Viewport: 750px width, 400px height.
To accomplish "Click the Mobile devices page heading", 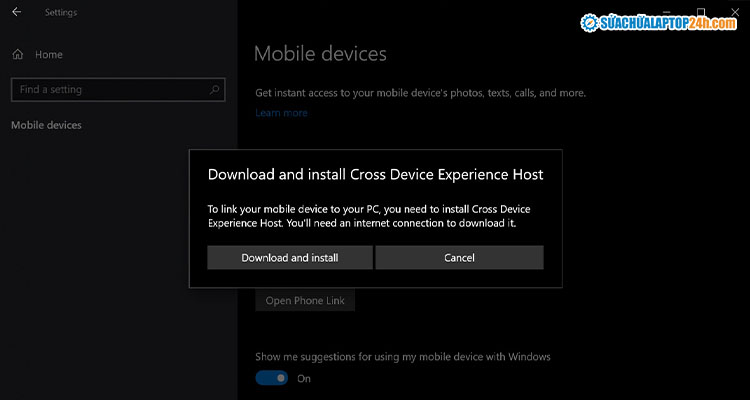I will (320, 53).
